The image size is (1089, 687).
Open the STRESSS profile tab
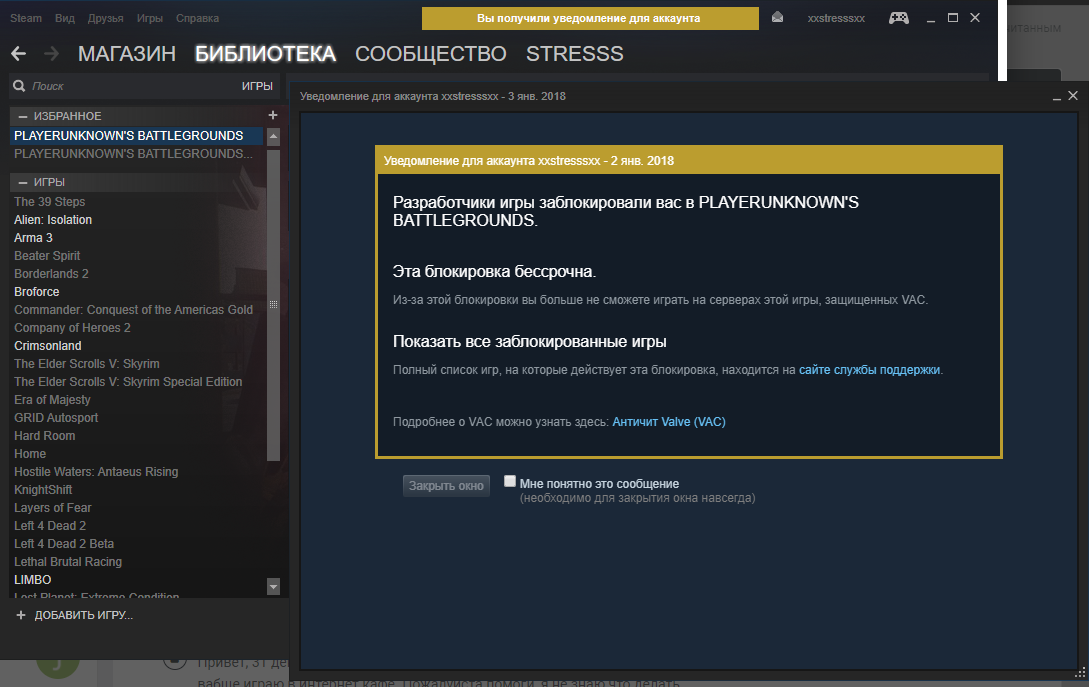click(574, 53)
